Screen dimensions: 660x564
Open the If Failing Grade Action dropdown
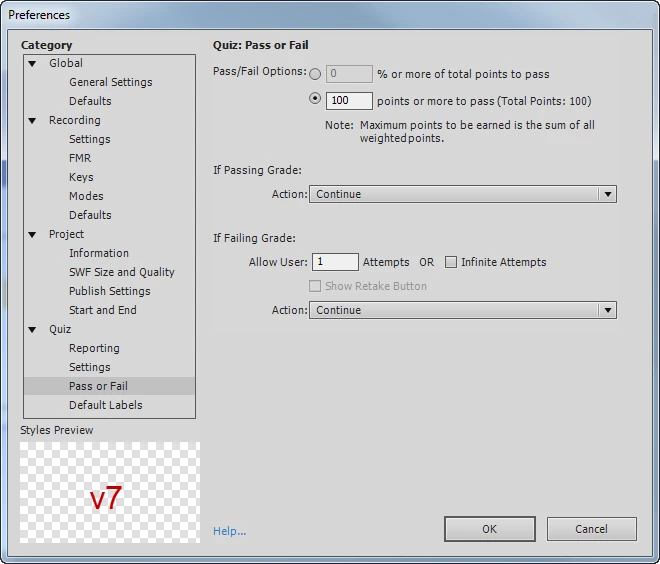pyautogui.click(x=463, y=310)
